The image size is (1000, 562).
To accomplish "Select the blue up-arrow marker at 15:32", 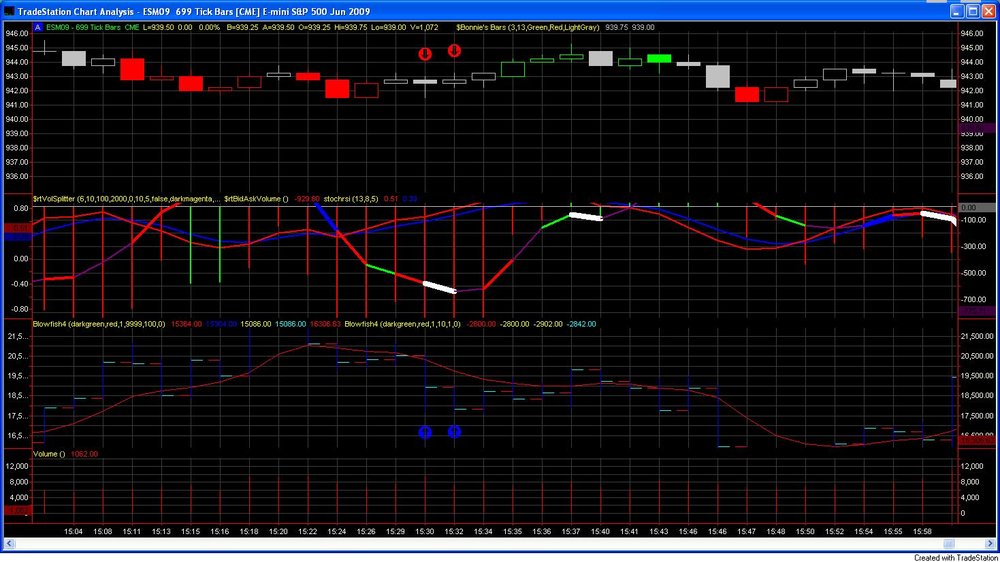I will click(454, 432).
